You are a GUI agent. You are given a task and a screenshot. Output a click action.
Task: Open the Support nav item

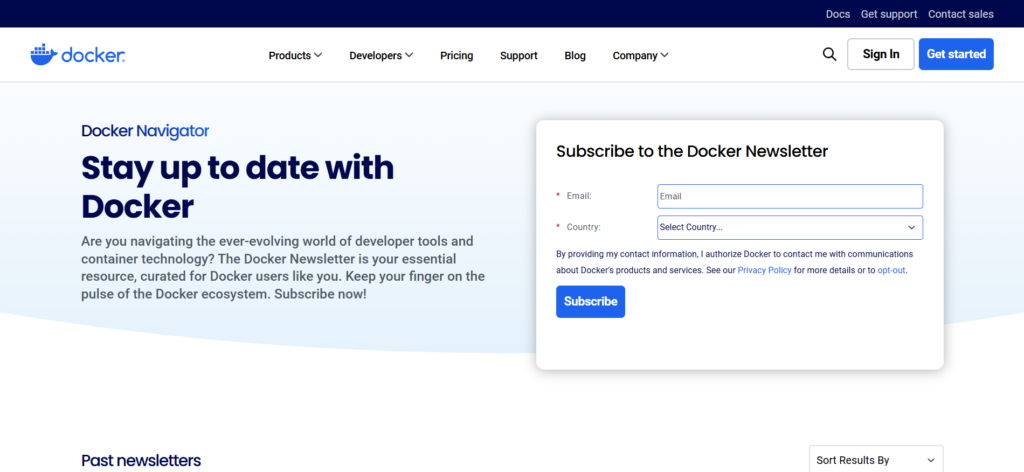point(518,56)
